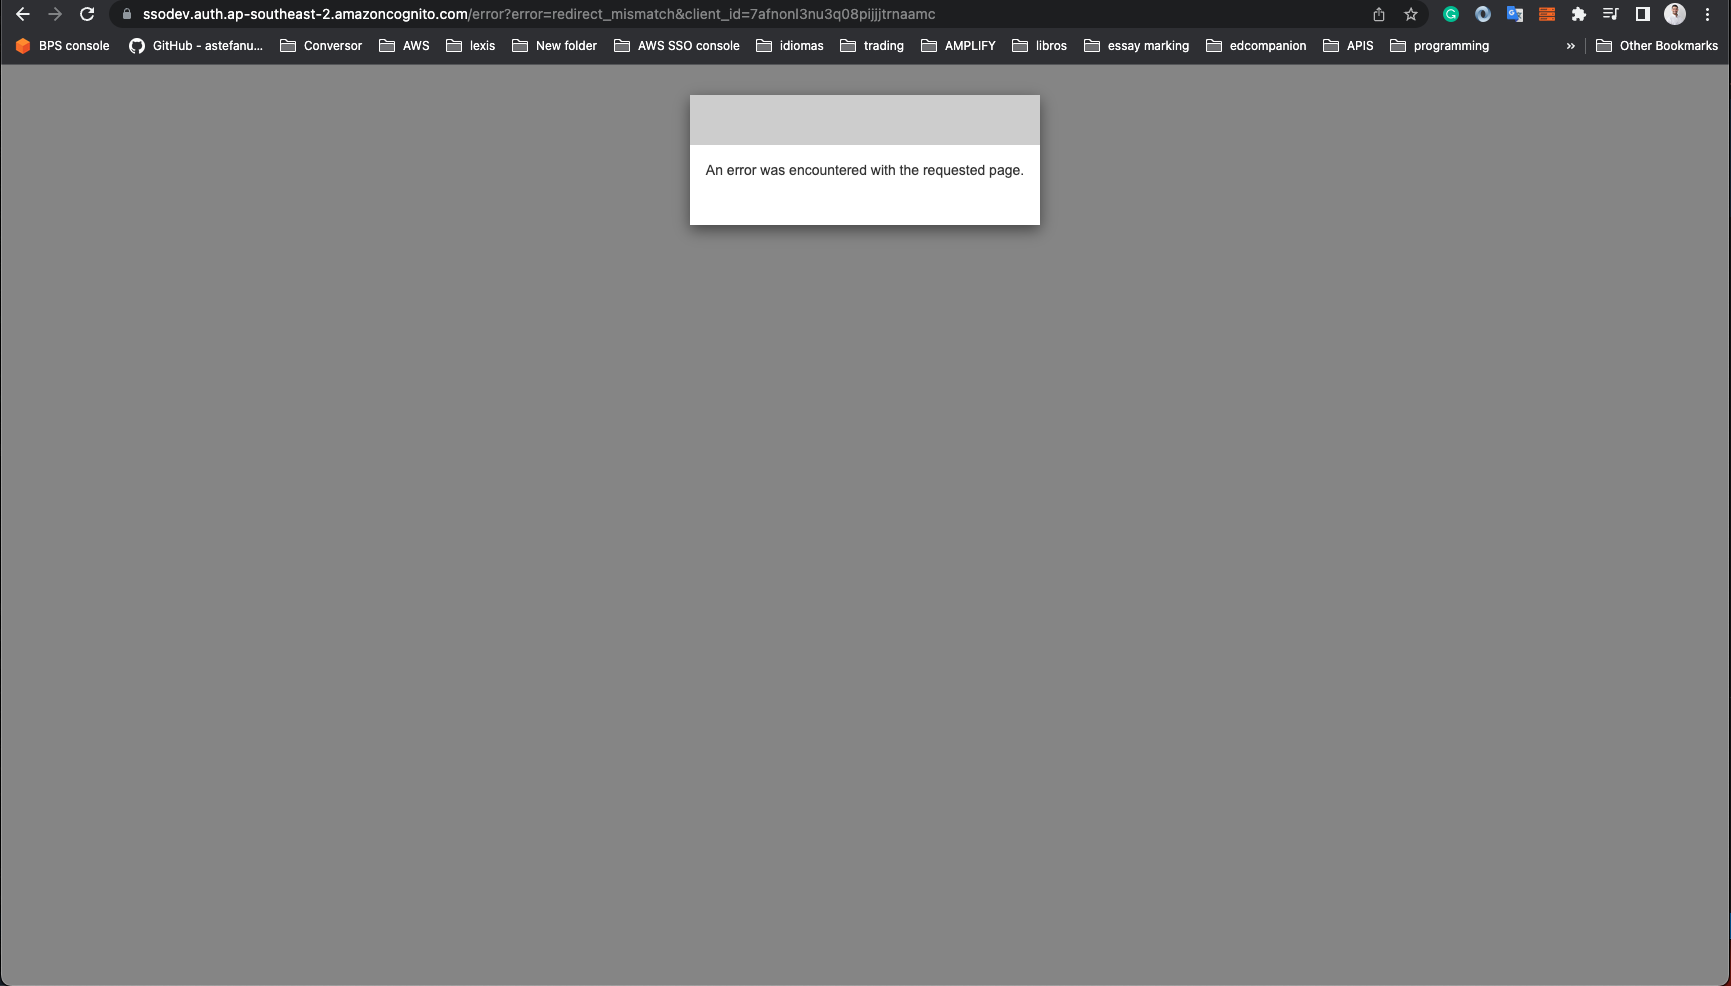Expand hidden bookmarks via the chevron
The image size is (1731, 986).
click(1571, 45)
